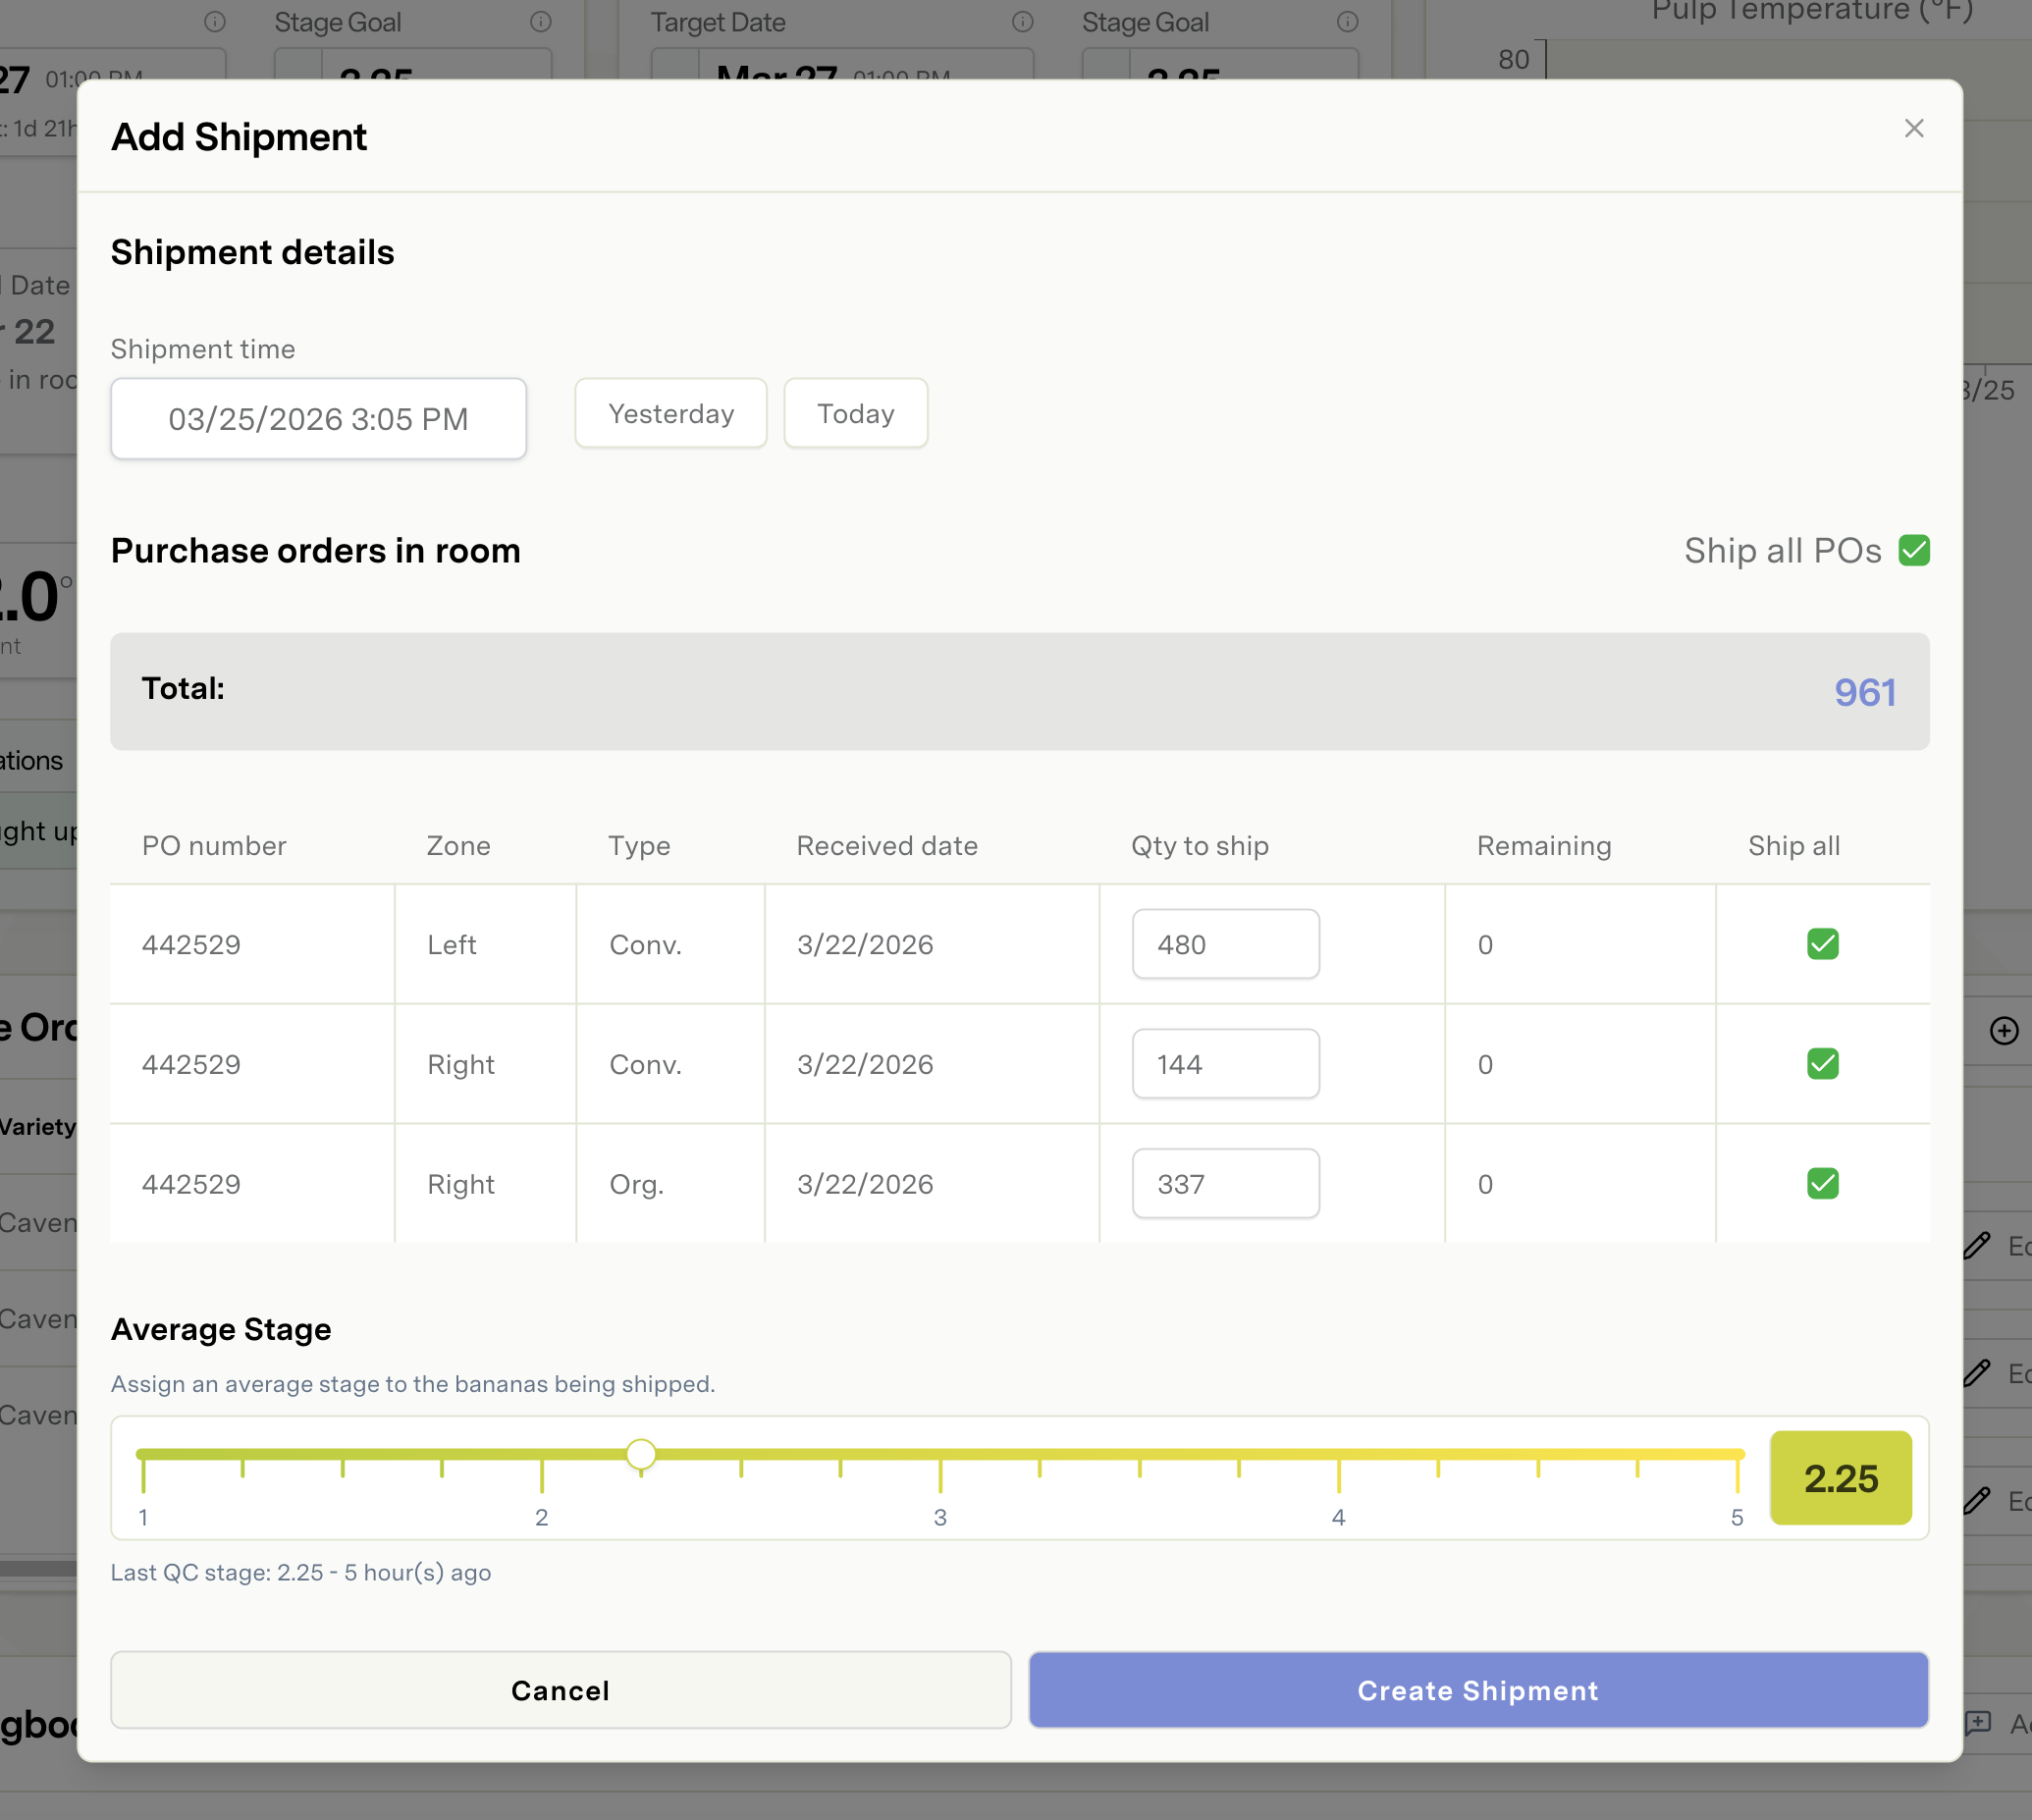Click info icon next to Target Date

1022,21
